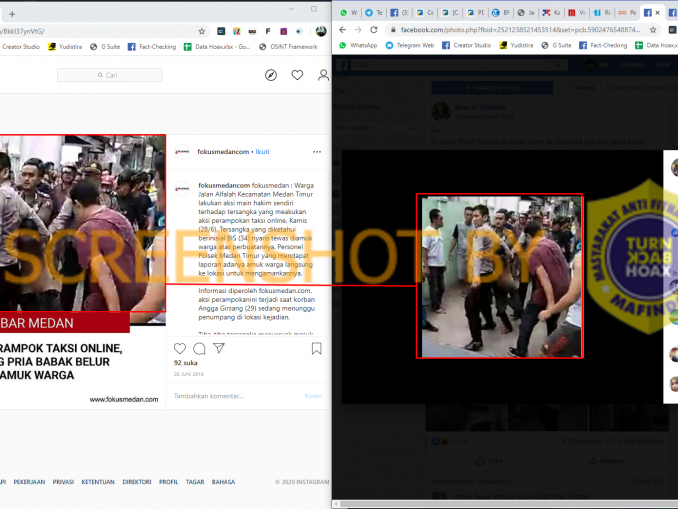
Task: Open the three-dot post options menu
Action: point(317,152)
